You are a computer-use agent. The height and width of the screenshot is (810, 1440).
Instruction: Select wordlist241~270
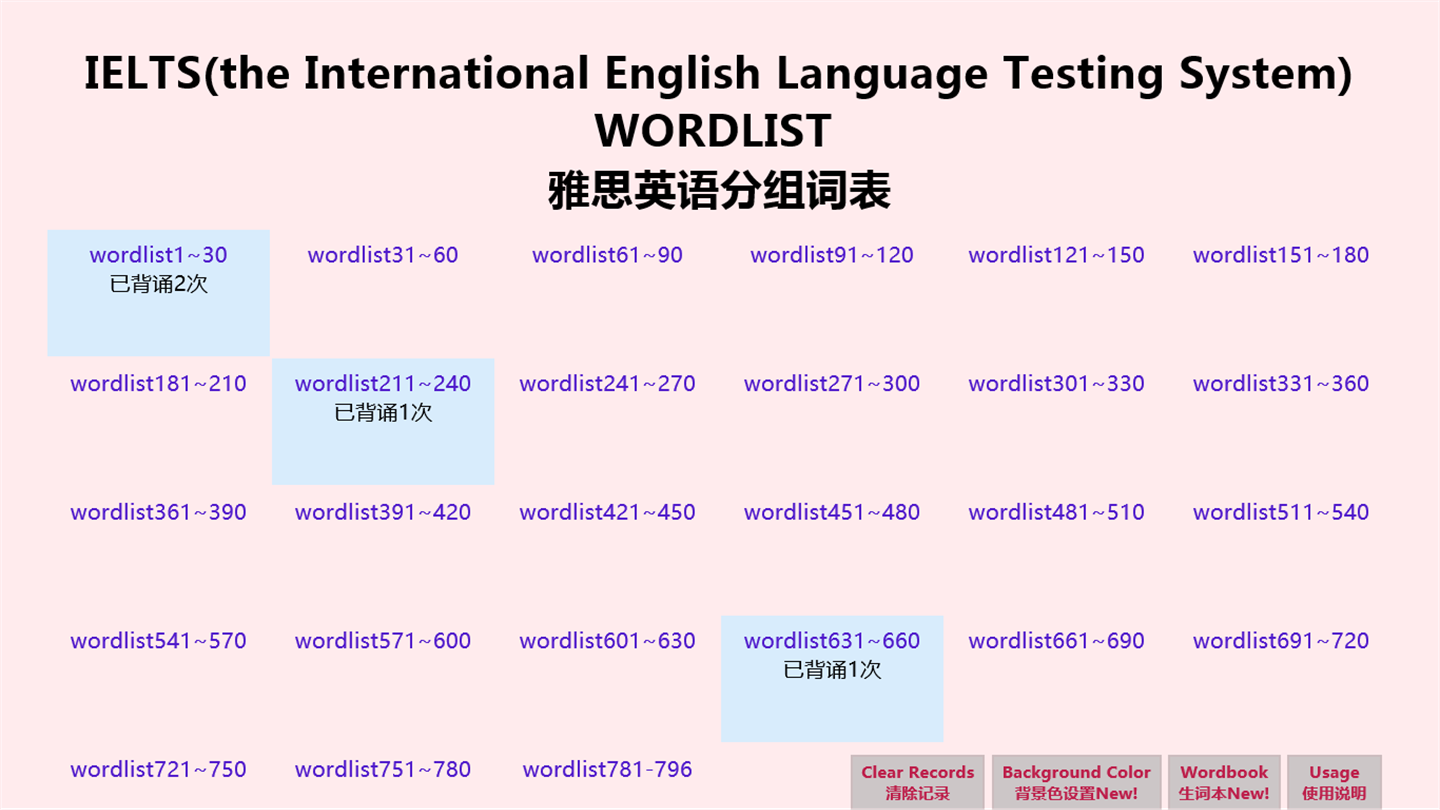pyautogui.click(x=607, y=384)
